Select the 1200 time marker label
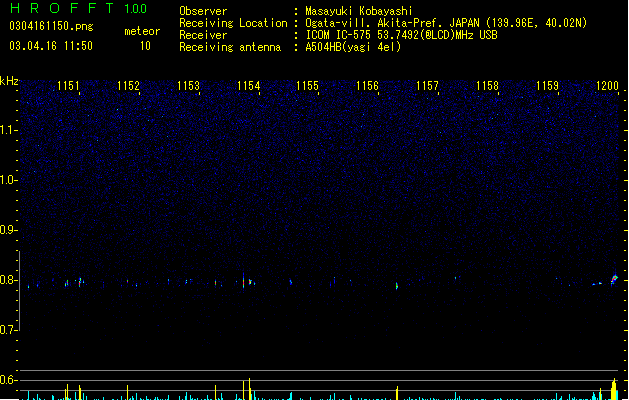 click(607, 85)
